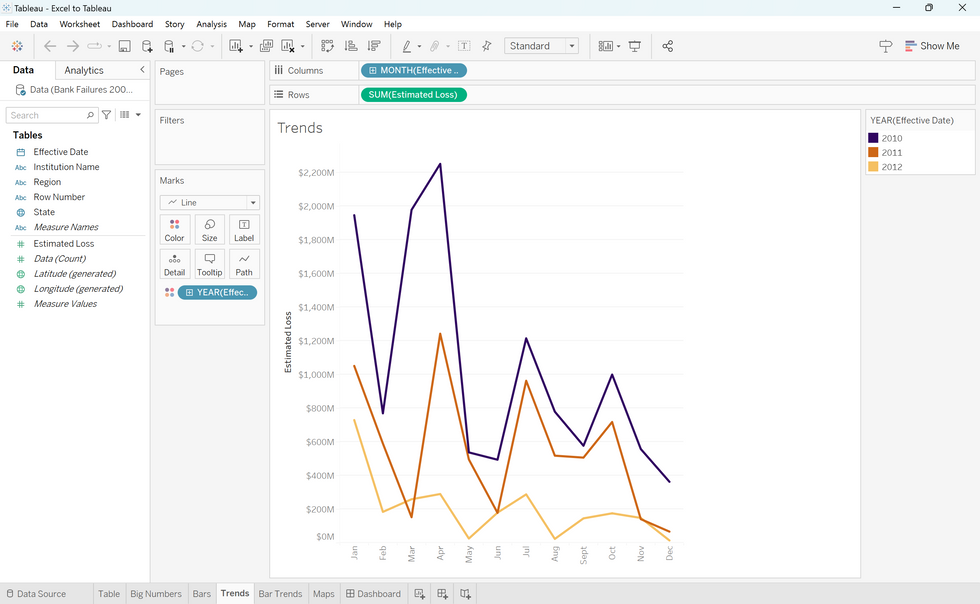Click the Path button on Marks card

coord(244,264)
